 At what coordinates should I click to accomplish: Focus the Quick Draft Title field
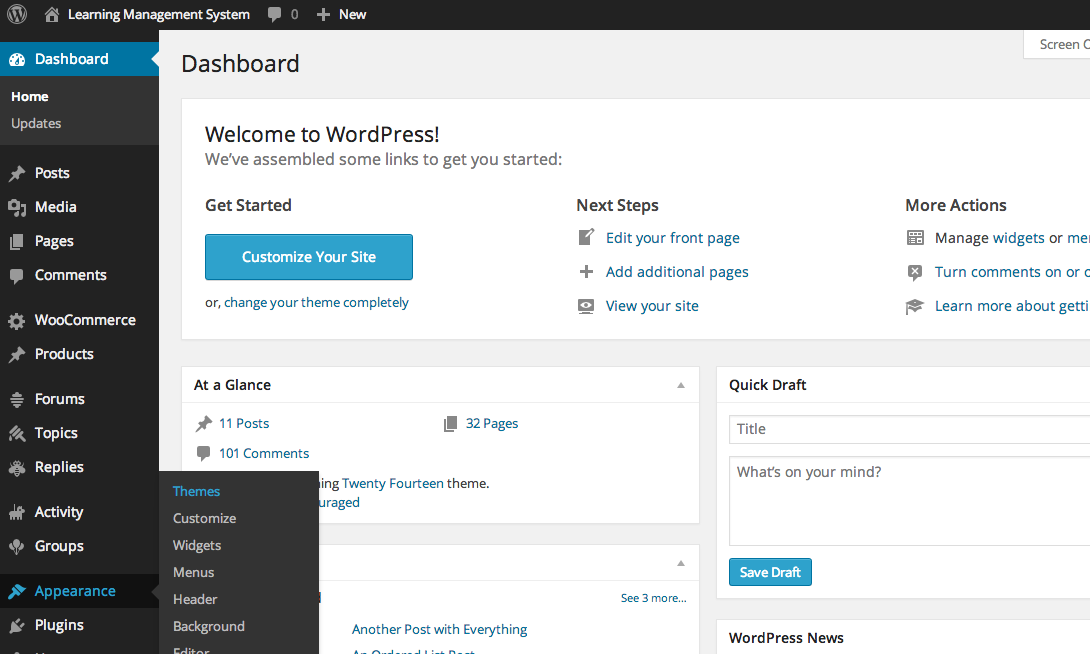pyautogui.click(x=909, y=430)
